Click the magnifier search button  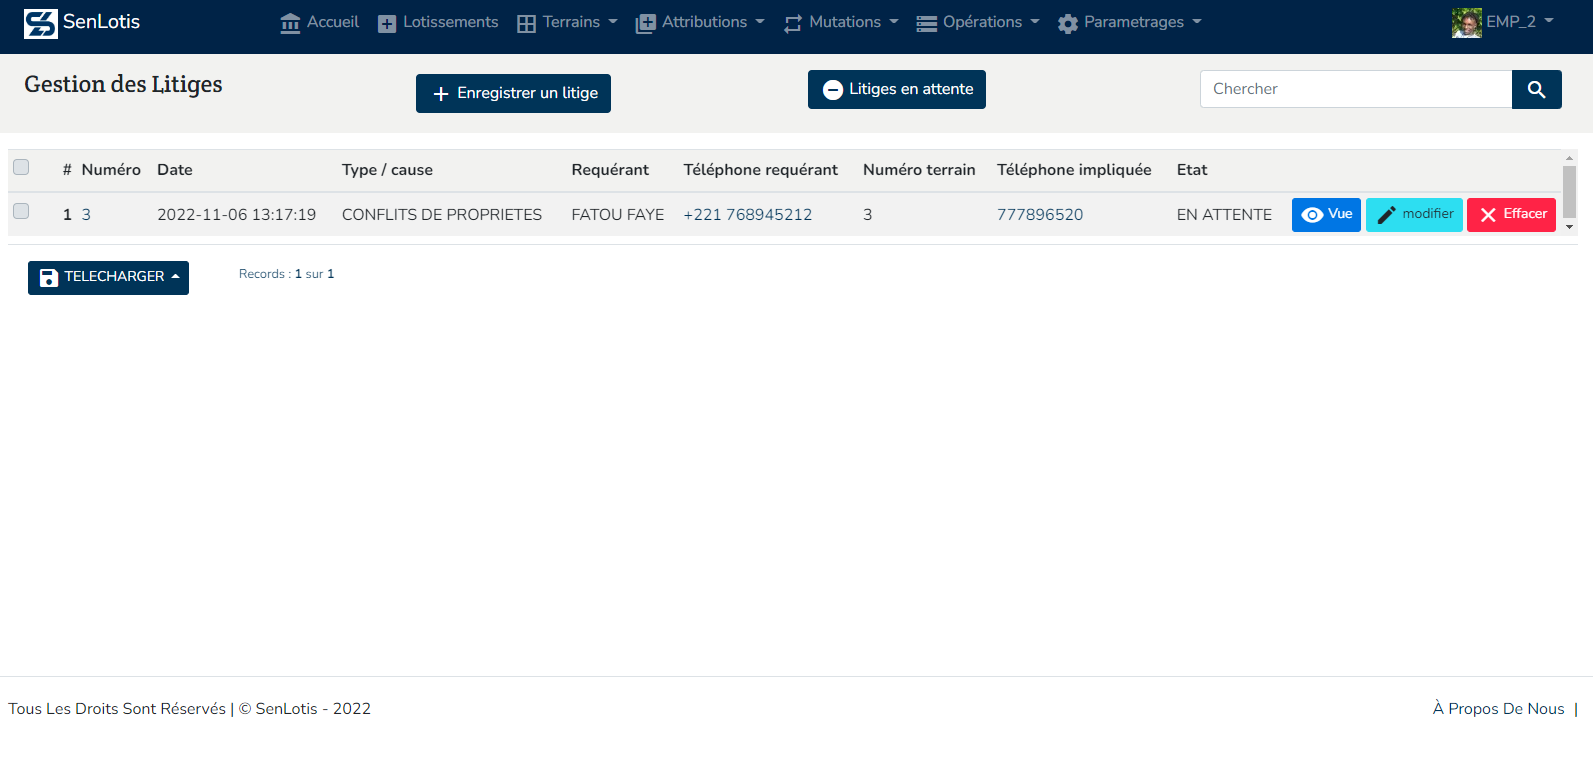pyautogui.click(x=1536, y=90)
